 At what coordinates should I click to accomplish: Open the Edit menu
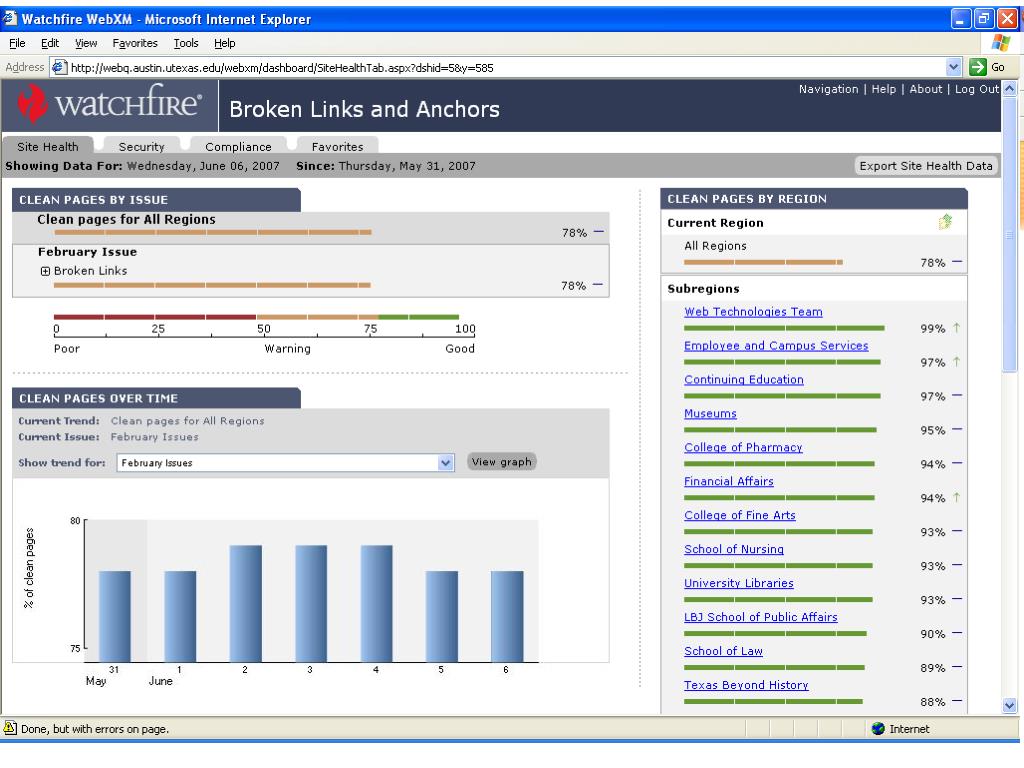[x=50, y=43]
